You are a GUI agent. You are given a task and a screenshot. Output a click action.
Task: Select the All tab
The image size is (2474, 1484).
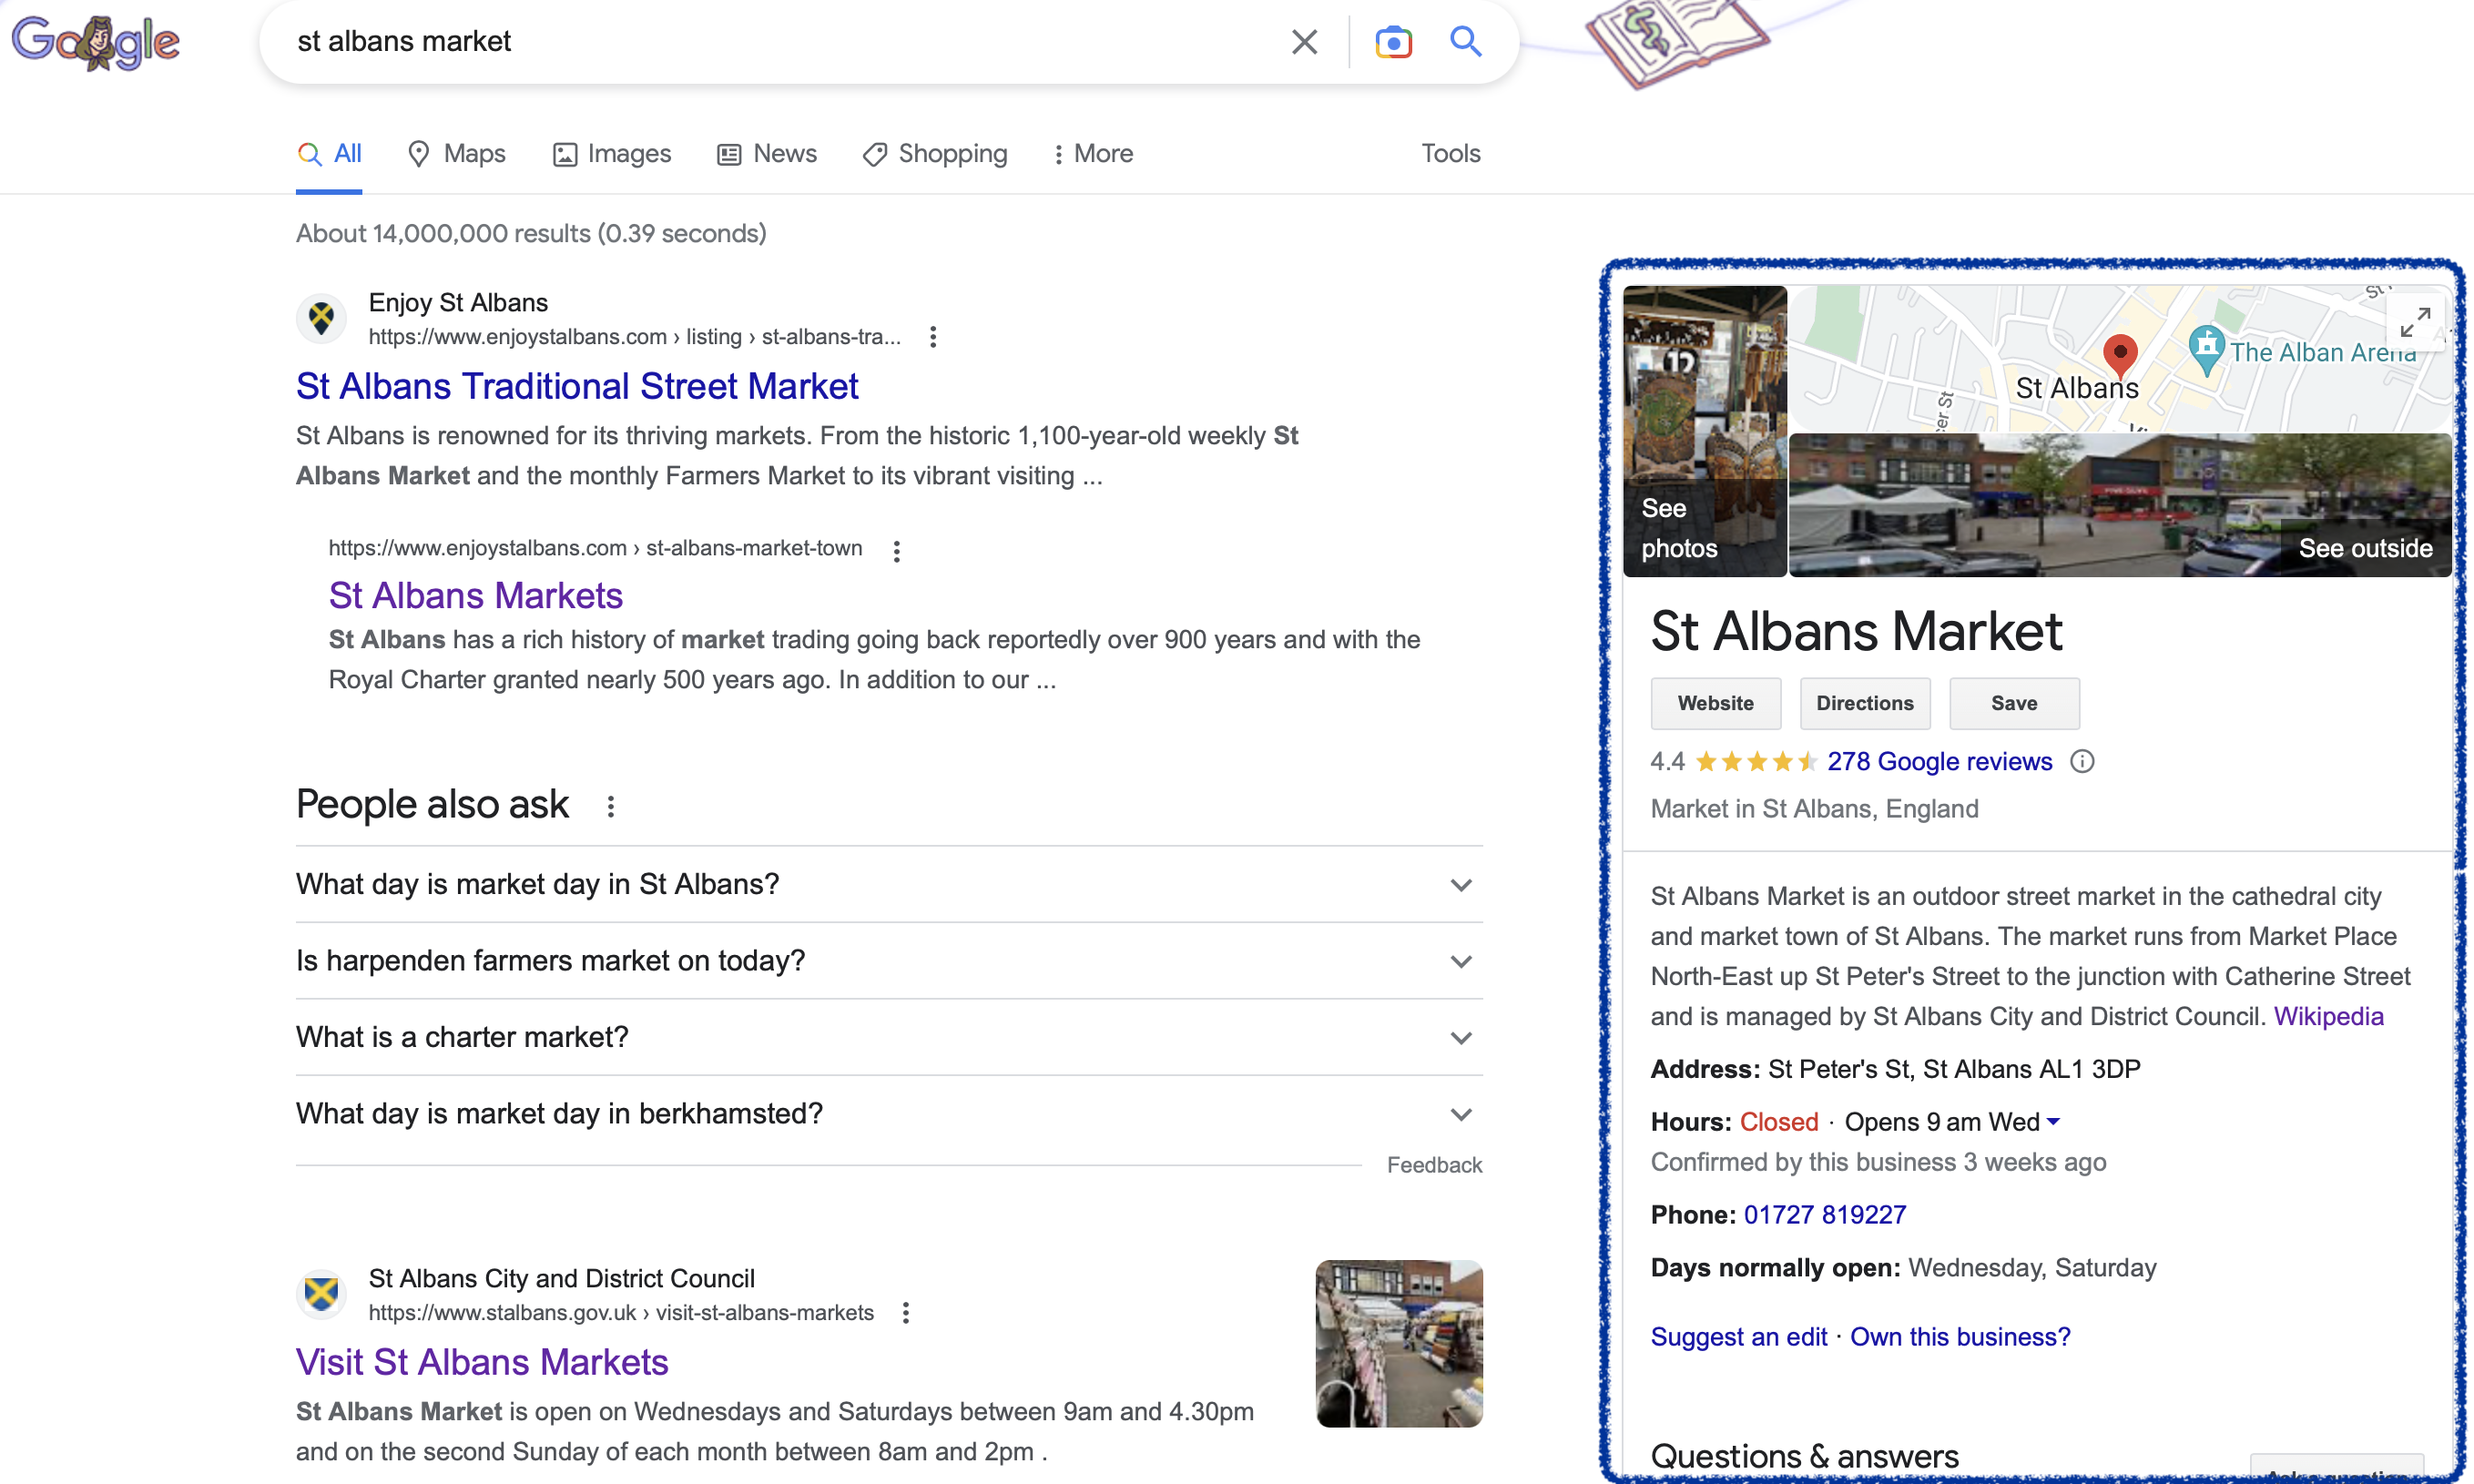pos(329,154)
